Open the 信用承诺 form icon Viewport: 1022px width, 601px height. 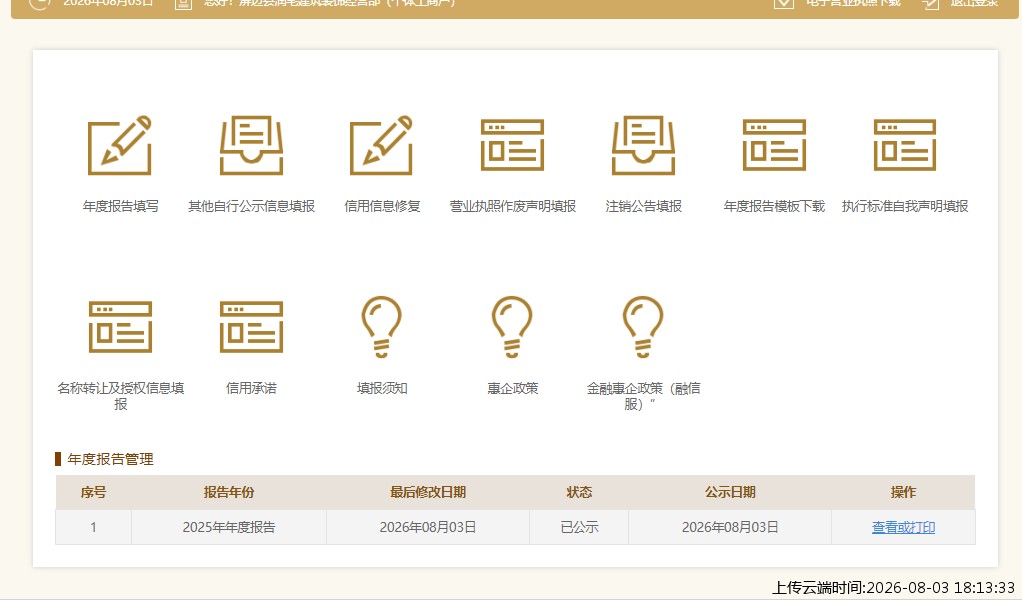tap(251, 327)
